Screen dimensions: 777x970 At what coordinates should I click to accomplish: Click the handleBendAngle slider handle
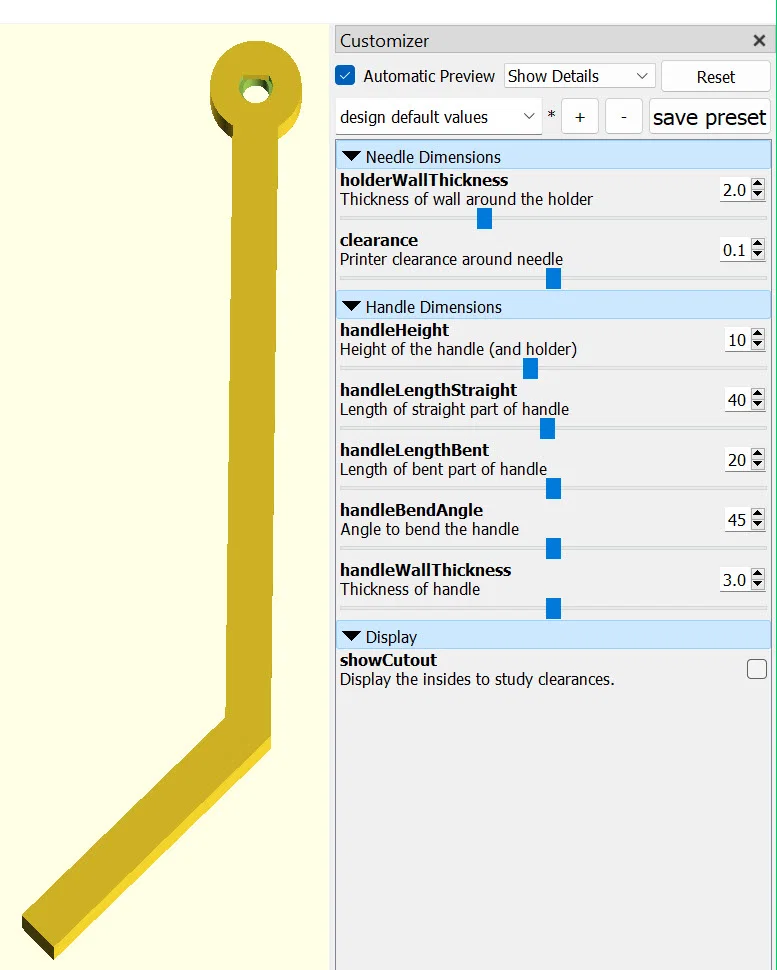pos(554,549)
